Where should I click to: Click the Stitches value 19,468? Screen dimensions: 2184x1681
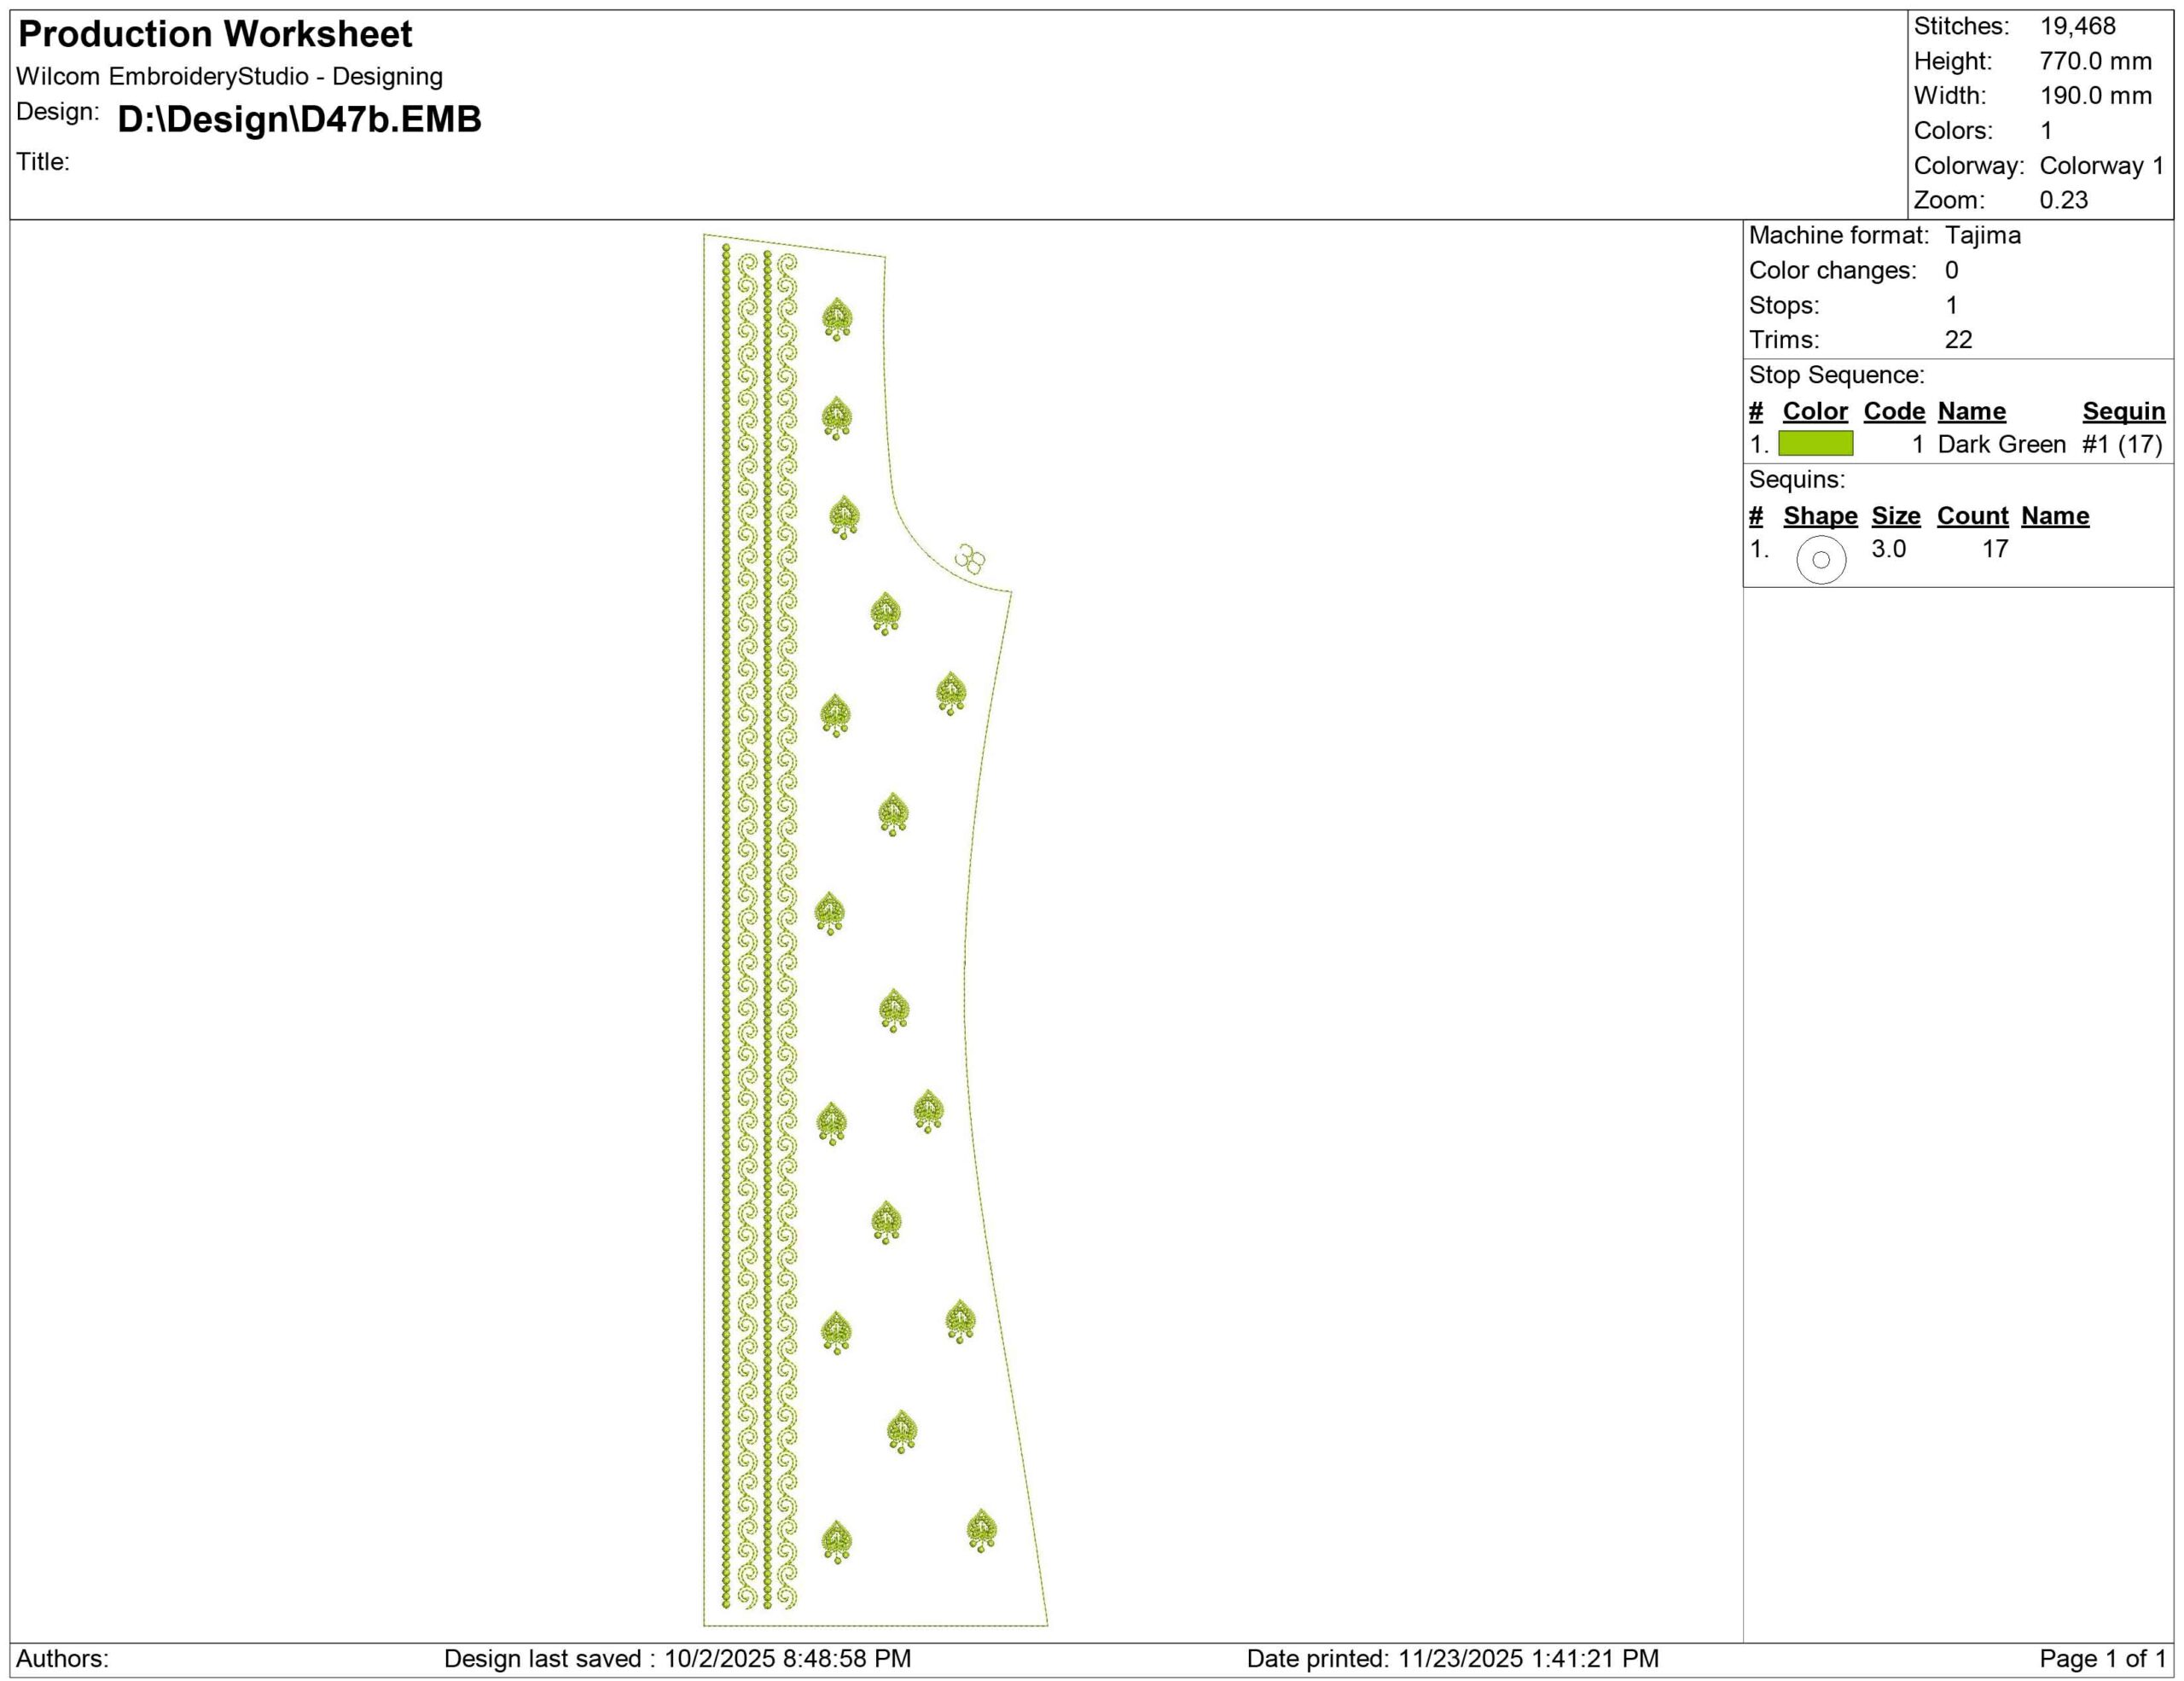[x=2077, y=27]
